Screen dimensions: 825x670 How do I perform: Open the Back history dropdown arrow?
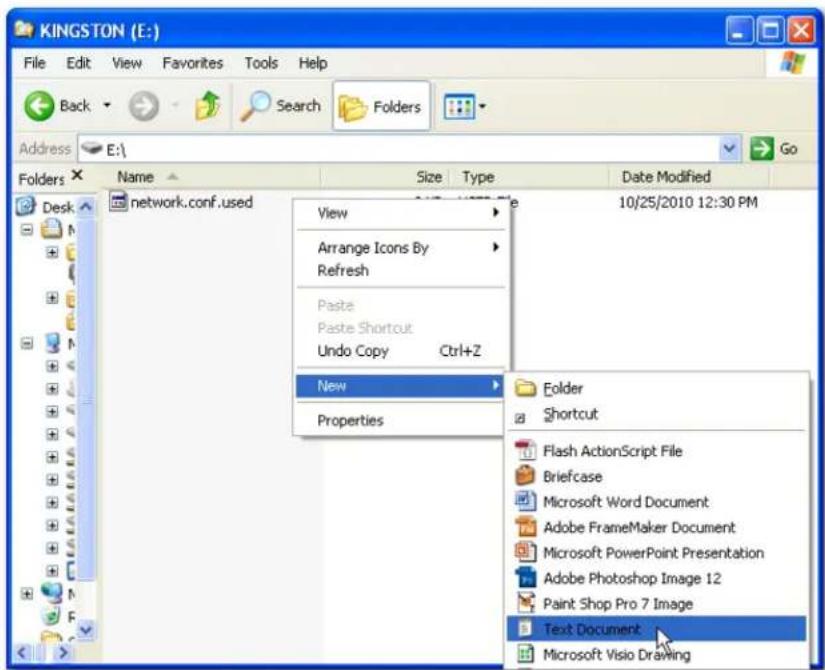coord(107,105)
